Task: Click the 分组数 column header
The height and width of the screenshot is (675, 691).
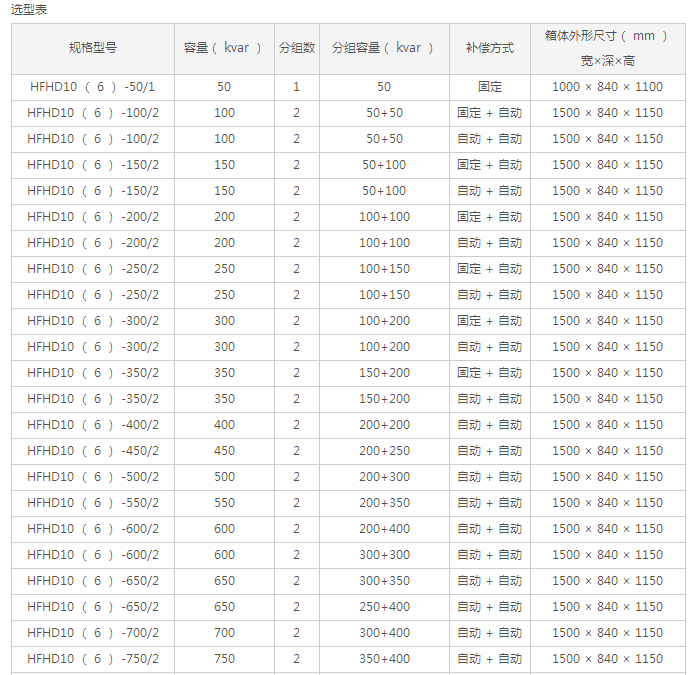Action: 297,48
